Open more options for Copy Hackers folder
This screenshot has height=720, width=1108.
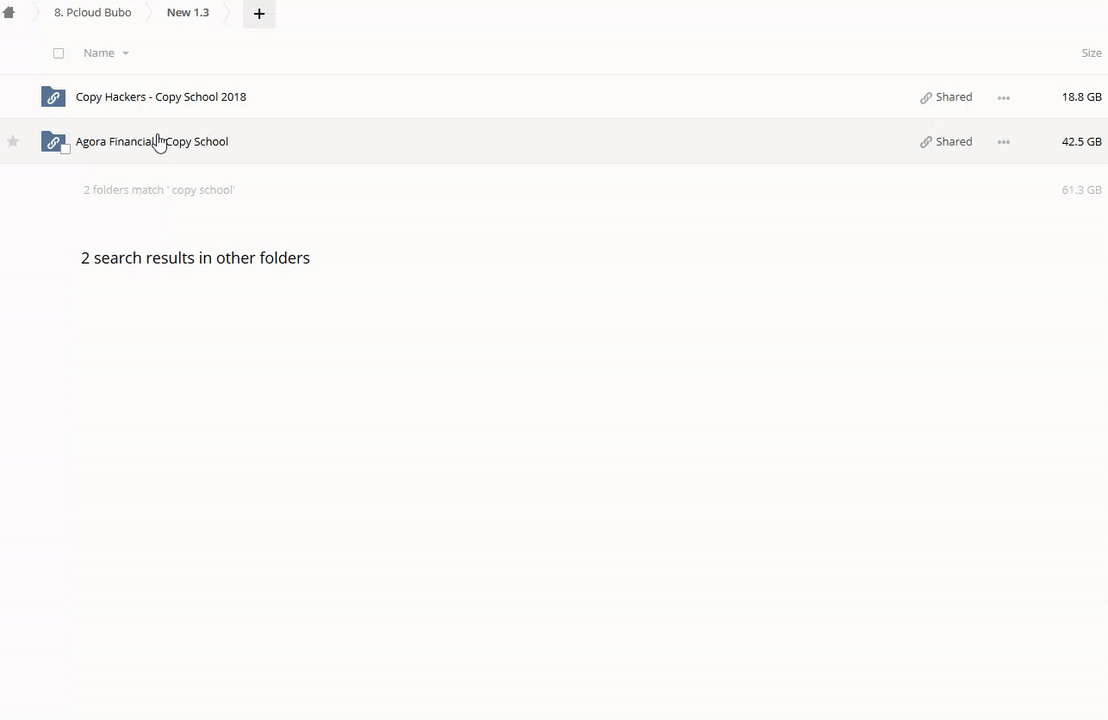tap(1003, 98)
